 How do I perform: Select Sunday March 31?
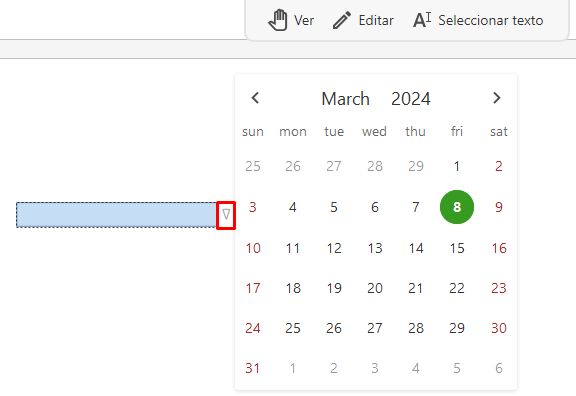(253, 368)
